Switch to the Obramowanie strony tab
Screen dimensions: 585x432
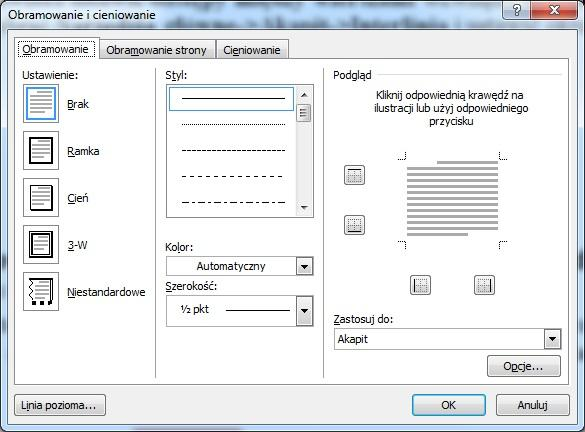pos(157,50)
